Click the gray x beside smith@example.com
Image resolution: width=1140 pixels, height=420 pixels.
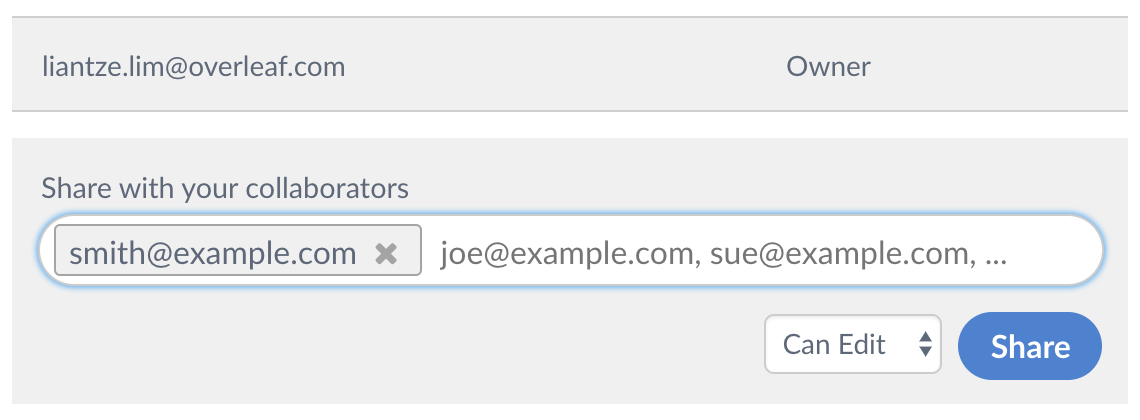click(x=386, y=253)
